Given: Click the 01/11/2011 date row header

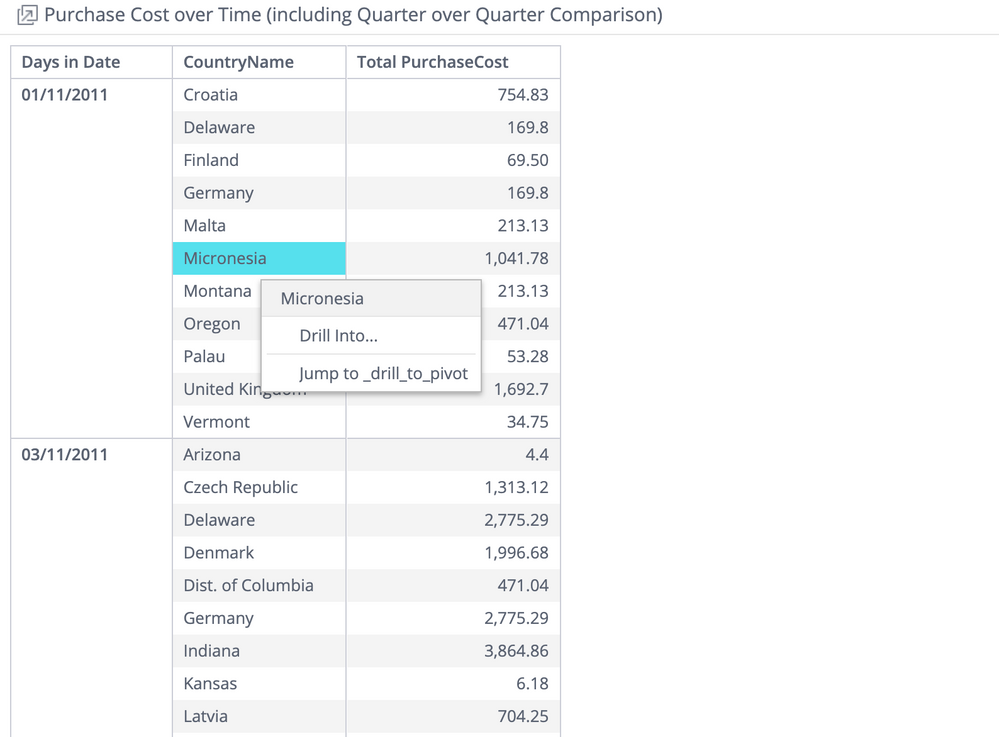Looking at the screenshot, I should [x=65, y=95].
